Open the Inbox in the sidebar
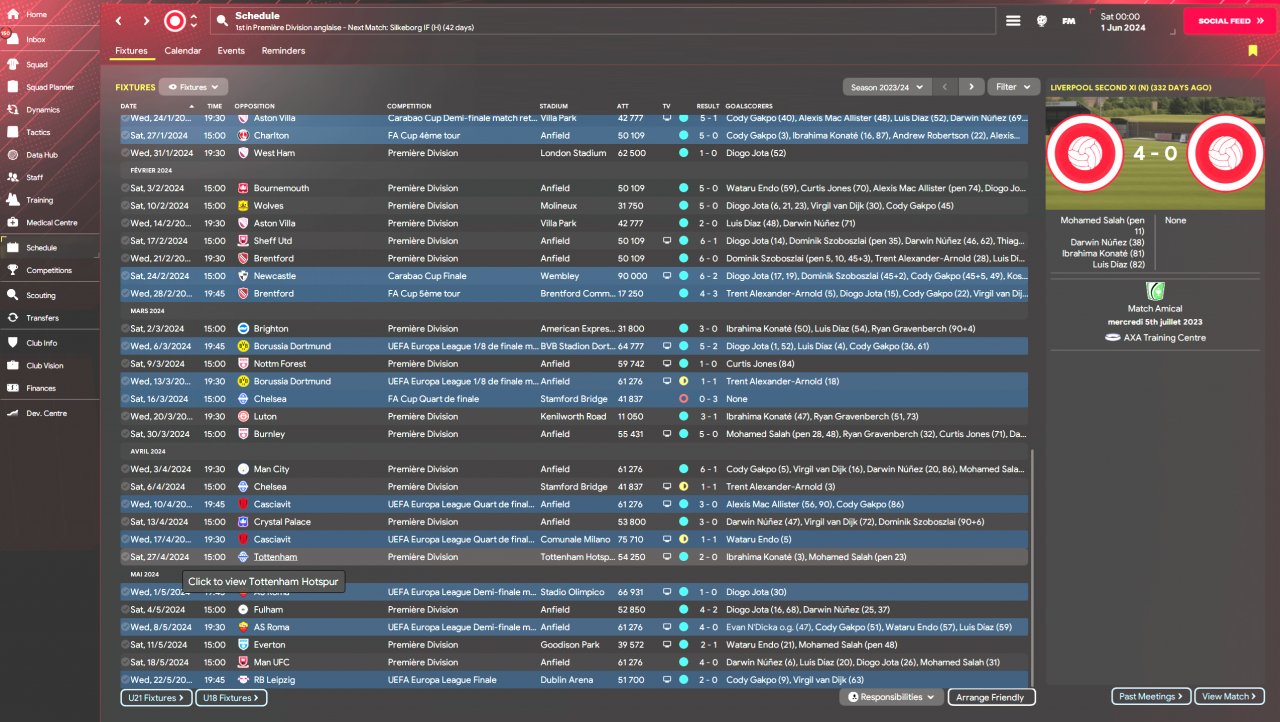 (x=36, y=39)
